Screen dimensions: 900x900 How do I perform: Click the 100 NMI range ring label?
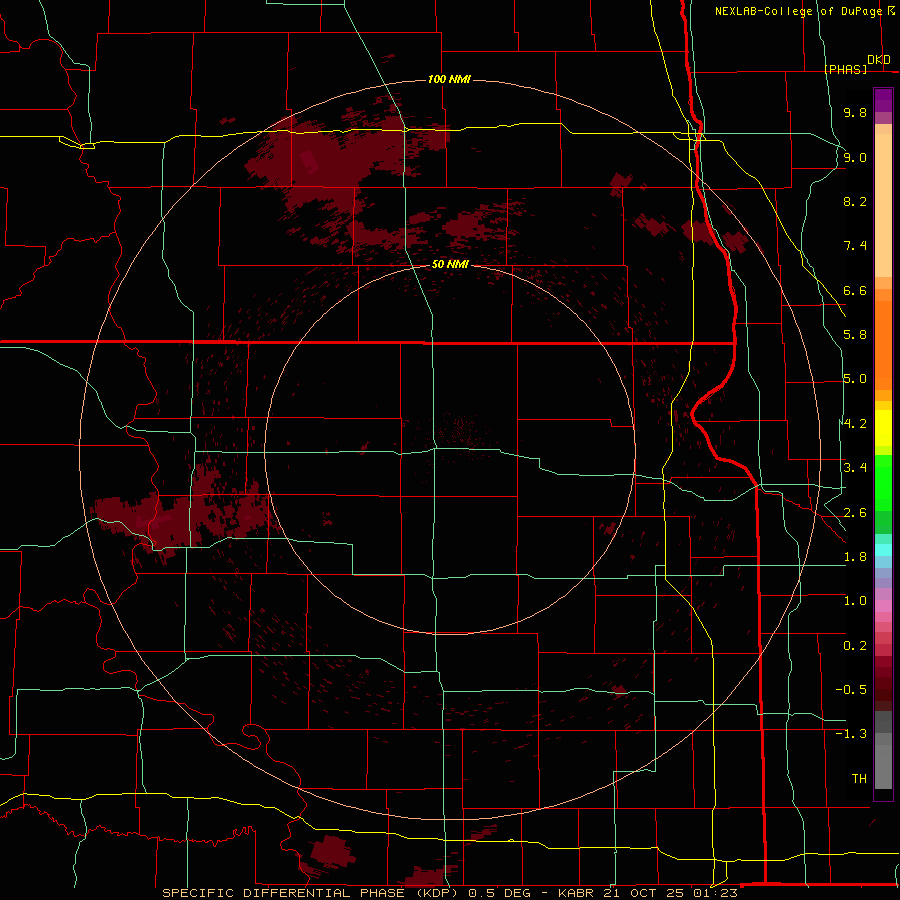pos(449,79)
